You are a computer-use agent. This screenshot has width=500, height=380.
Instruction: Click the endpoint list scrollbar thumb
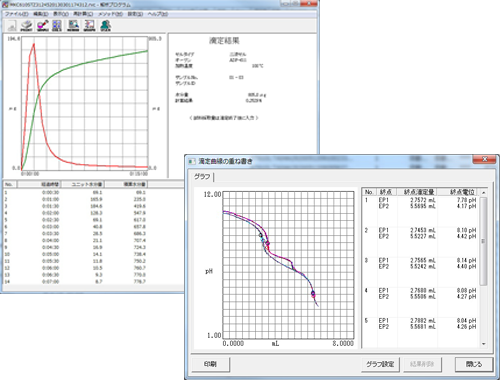(x=484, y=241)
